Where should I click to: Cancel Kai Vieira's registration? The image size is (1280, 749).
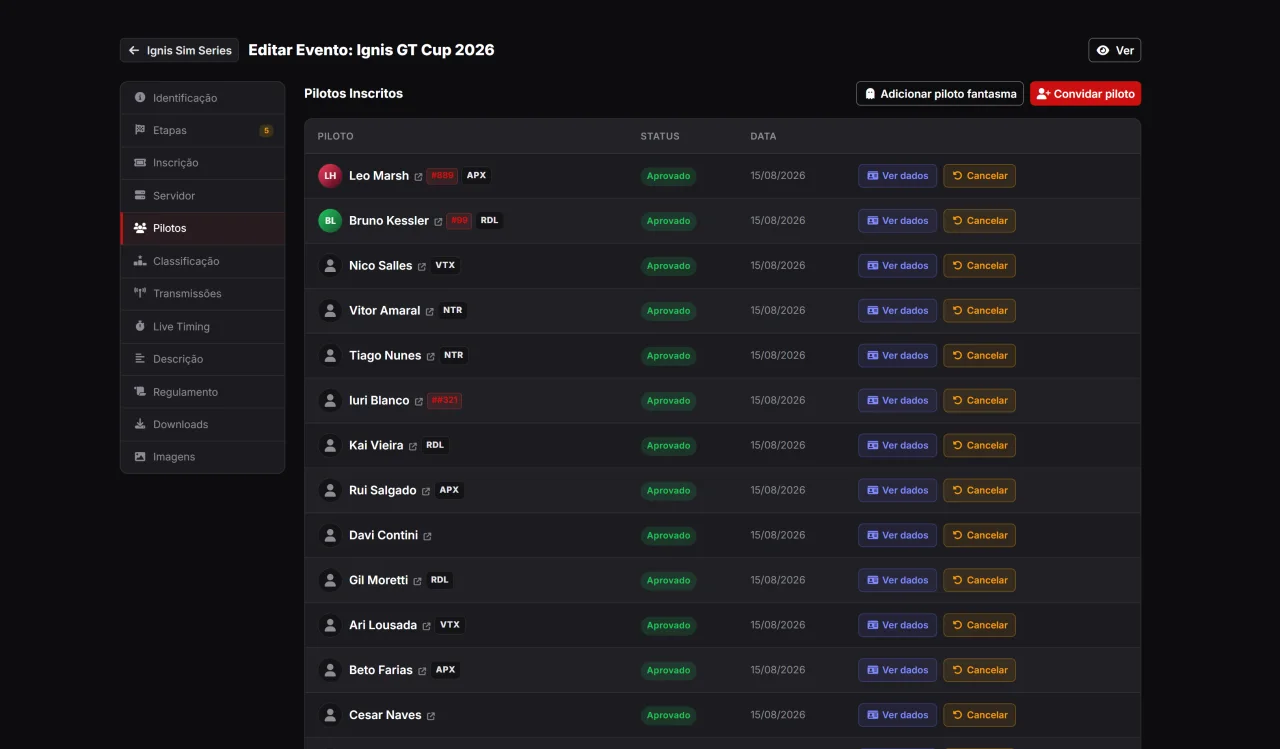979,446
